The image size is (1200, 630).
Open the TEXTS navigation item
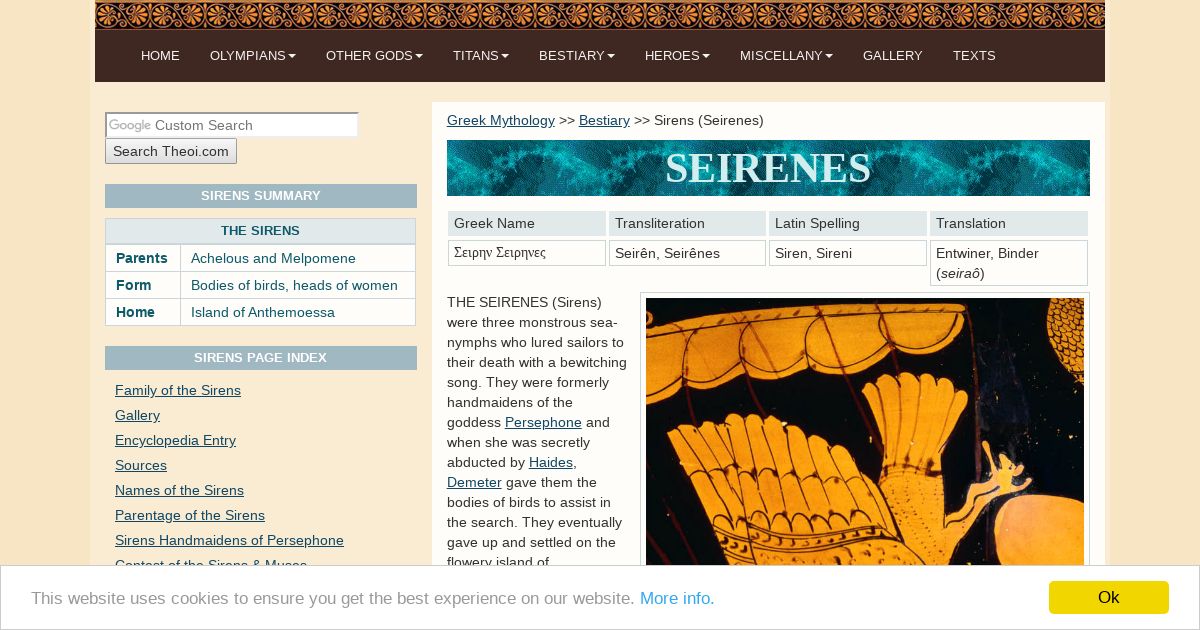pyautogui.click(x=974, y=56)
